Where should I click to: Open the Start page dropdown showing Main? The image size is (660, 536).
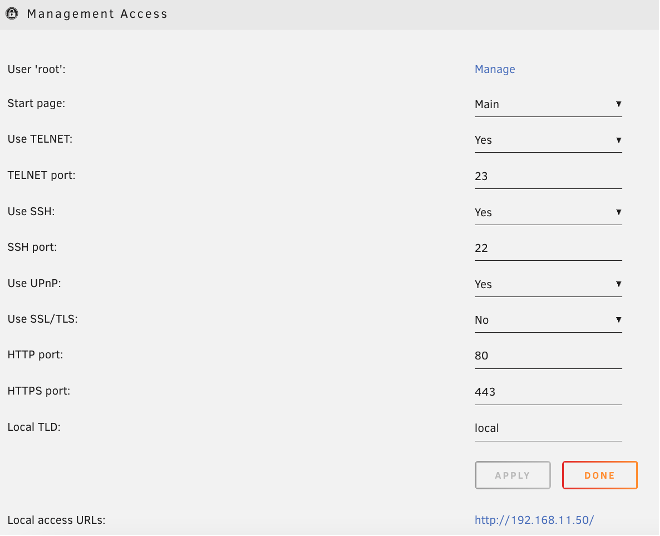[x=548, y=104]
